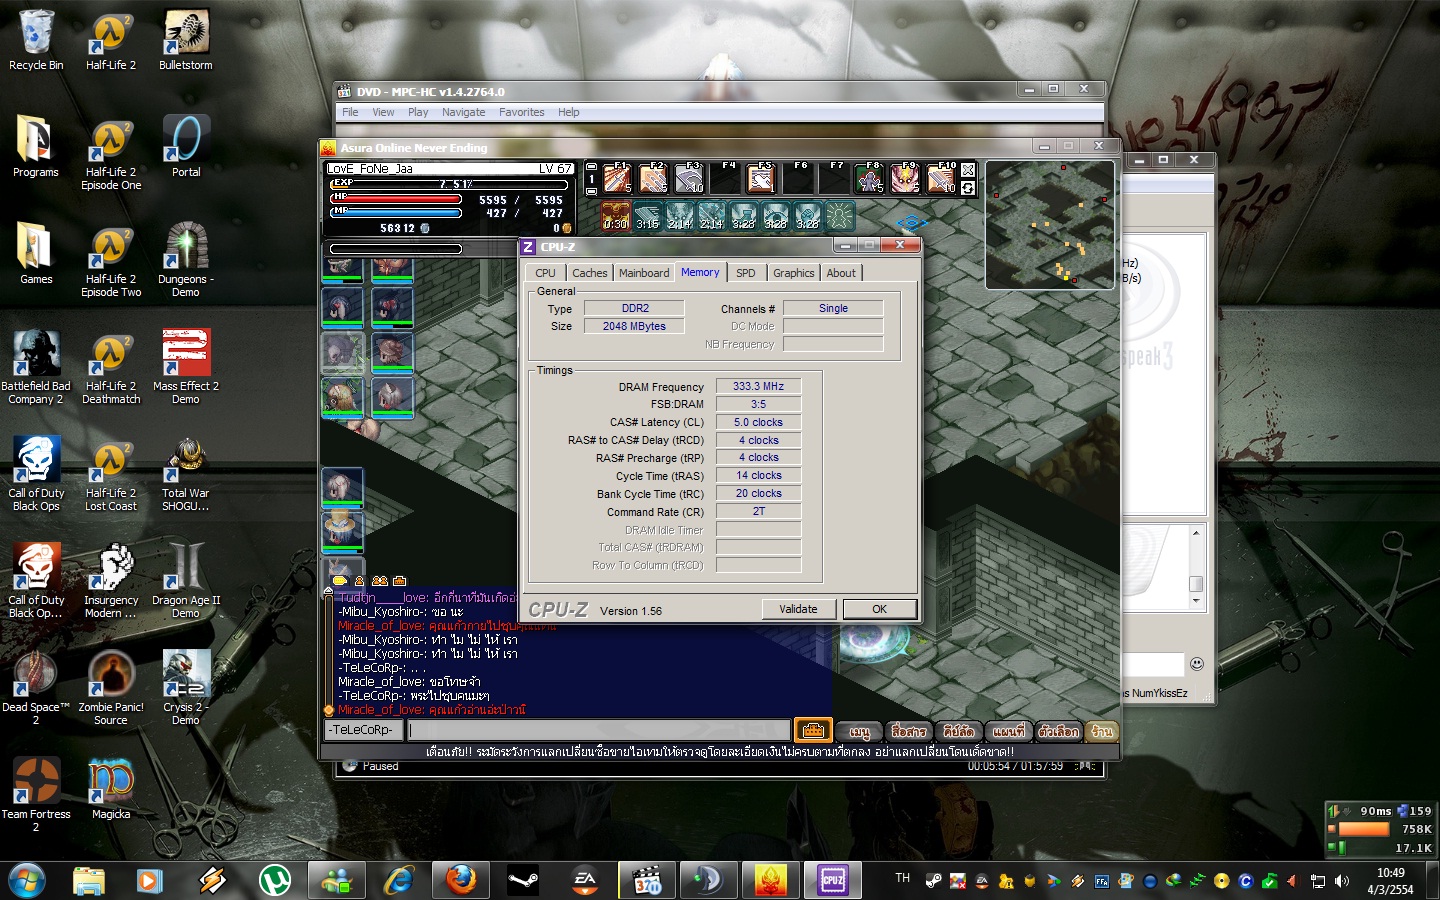
Task: Select the Bulletstorm desktop shortcut
Action: [x=186, y=41]
